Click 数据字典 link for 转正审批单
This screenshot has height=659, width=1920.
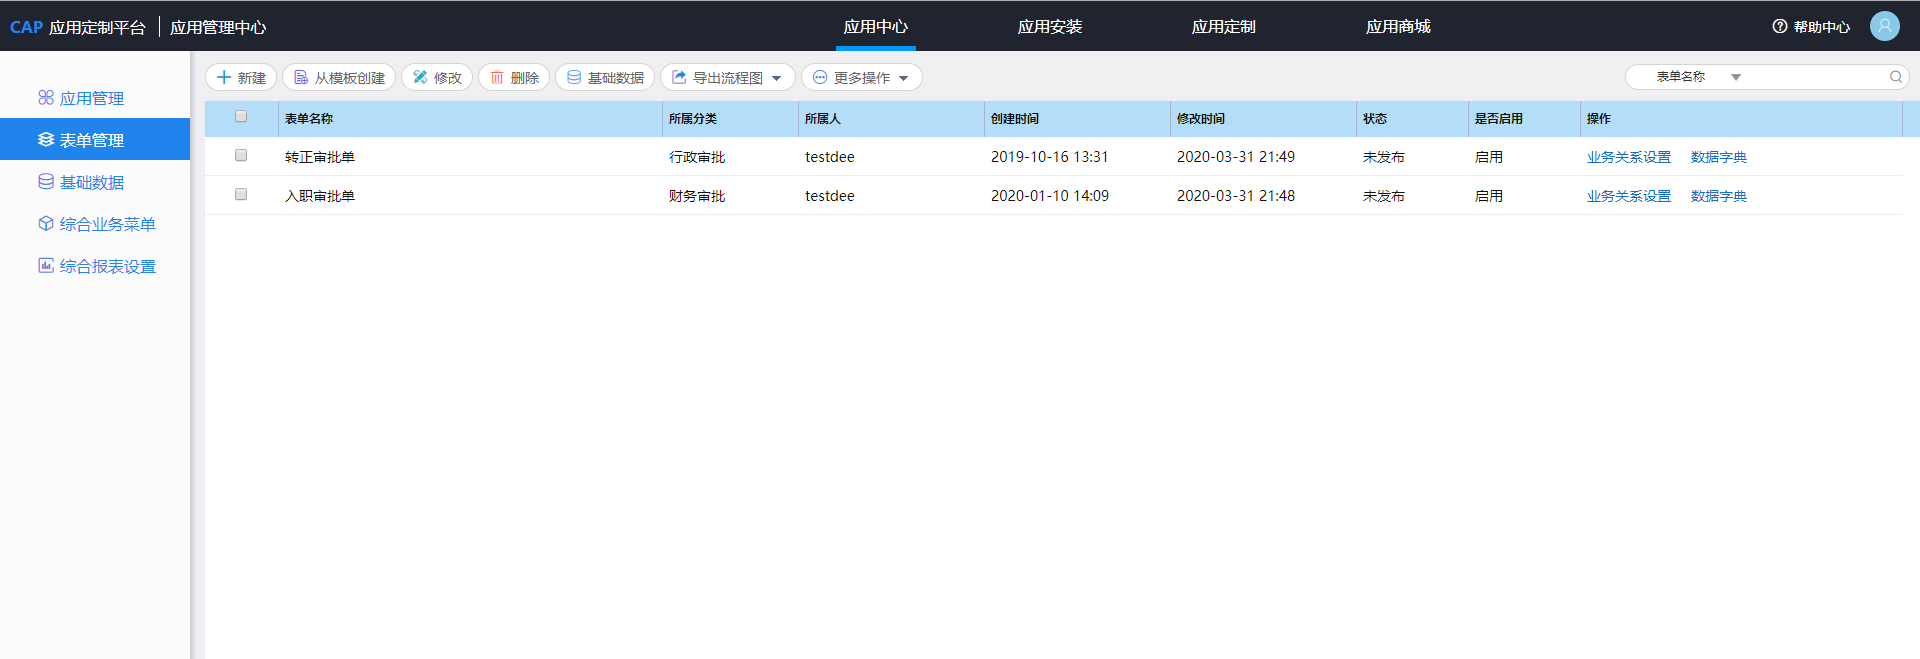coord(1719,157)
